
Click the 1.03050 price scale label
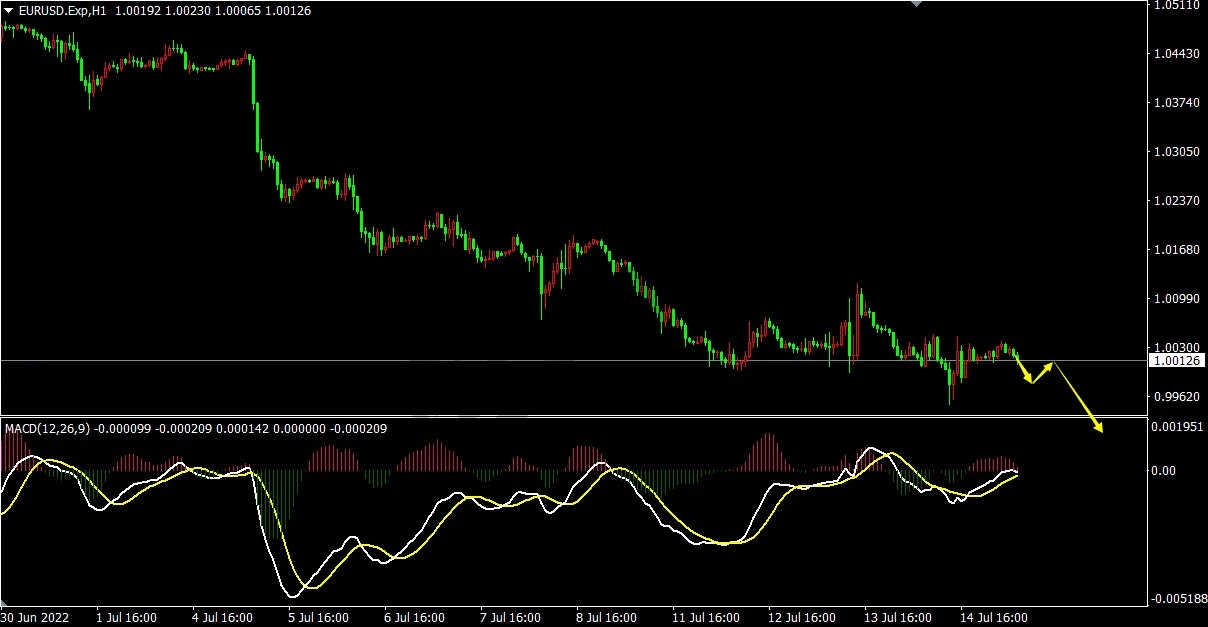coord(1177,152)
